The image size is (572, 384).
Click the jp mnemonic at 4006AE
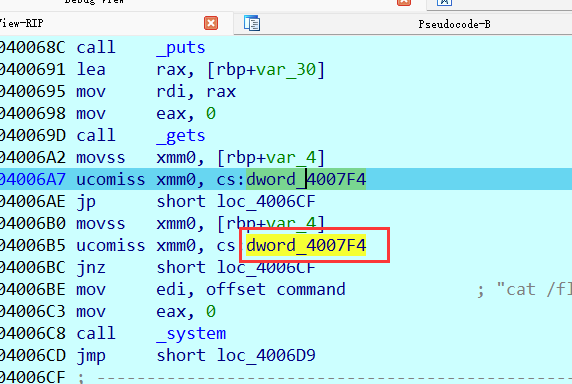(86, 202)
